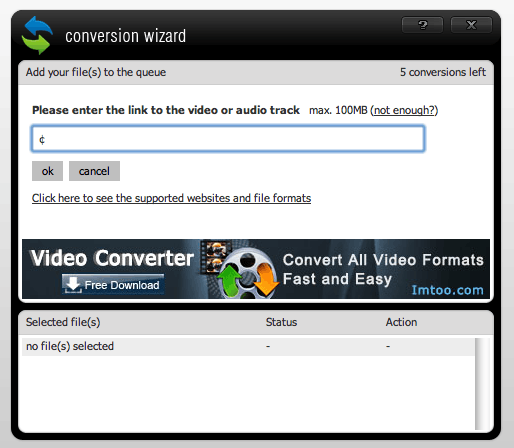514x448 pixels.
Task: Click the film reel icon in the ad banner
Action: (x=247, y=273)
